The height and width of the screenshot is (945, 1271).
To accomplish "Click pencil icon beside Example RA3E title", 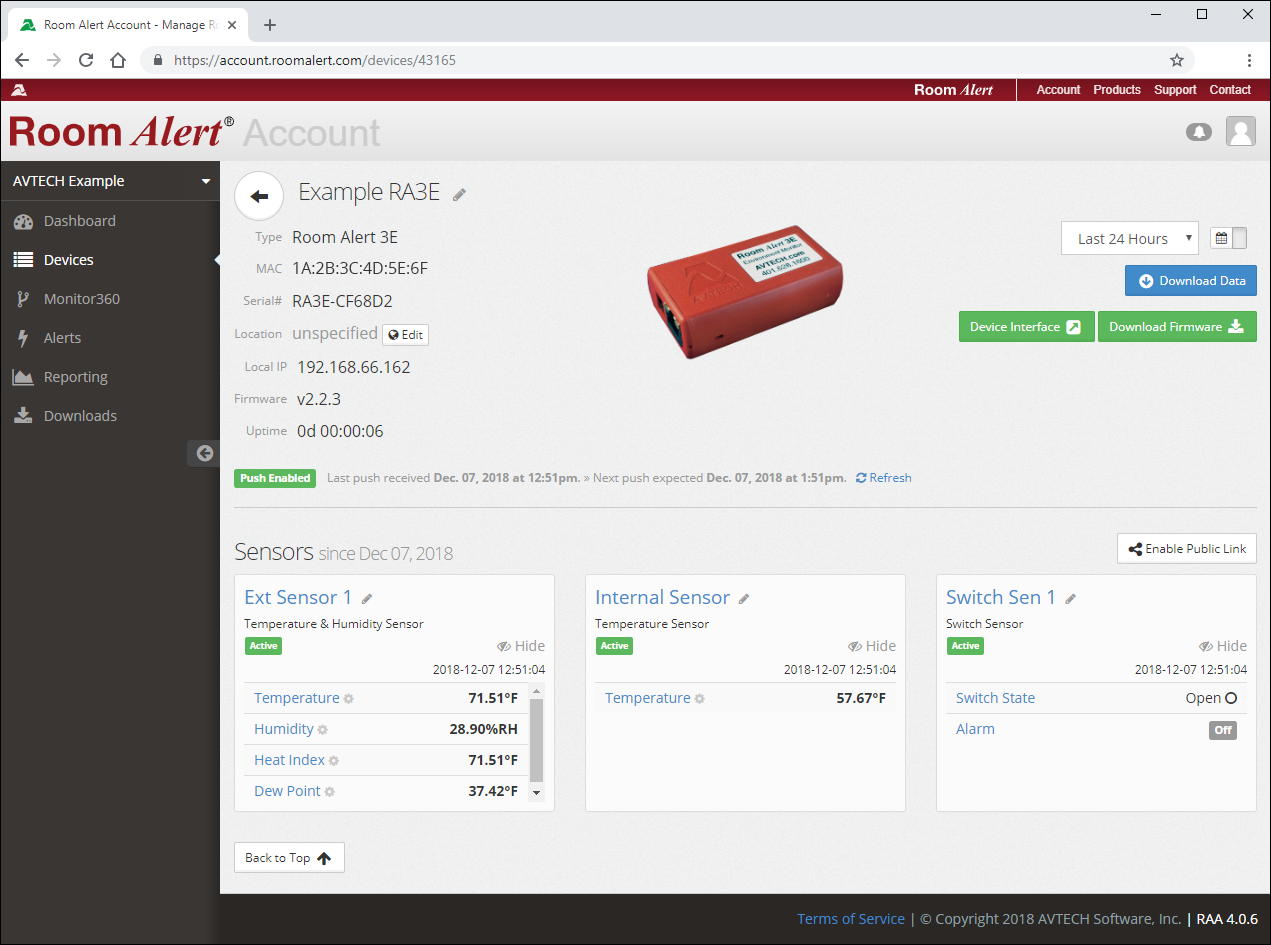I will [459, 195].
